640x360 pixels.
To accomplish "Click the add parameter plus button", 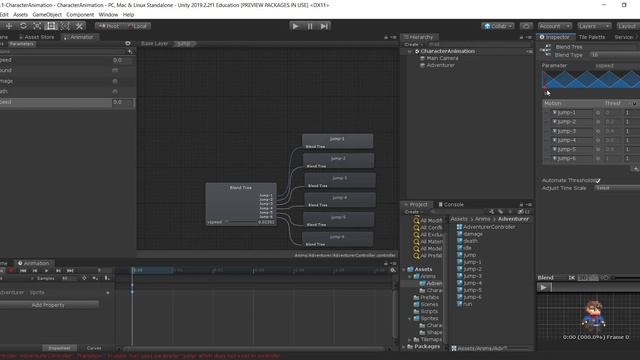I will coord(130,52).
